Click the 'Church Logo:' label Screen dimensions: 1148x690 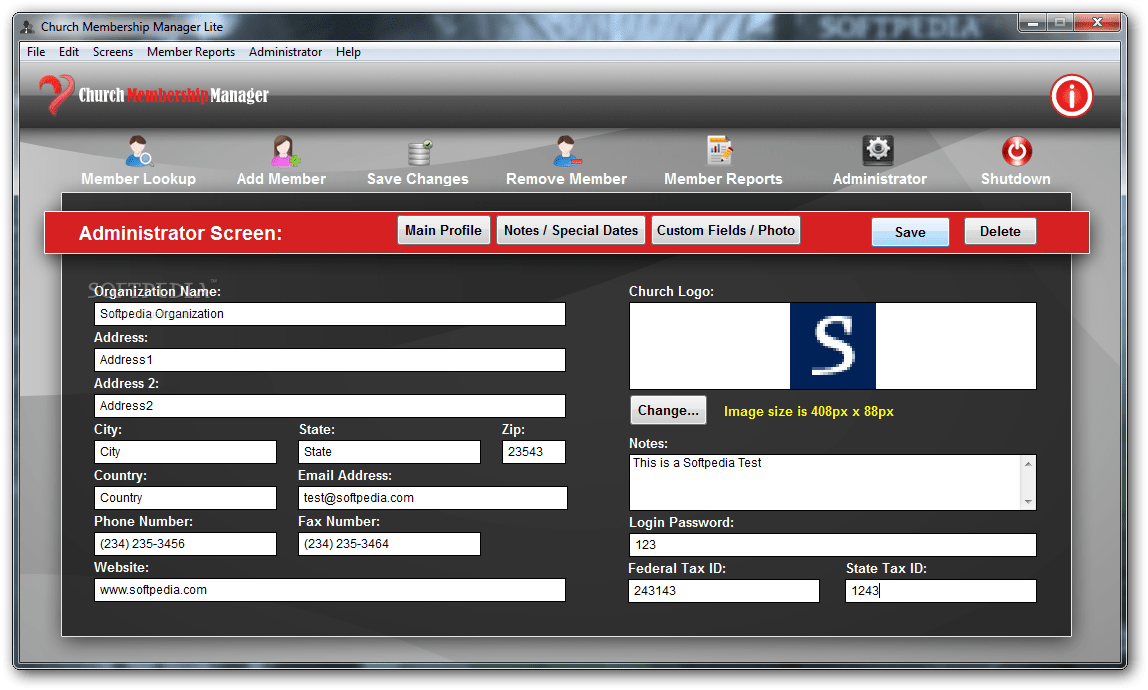(x=671, y=292)
